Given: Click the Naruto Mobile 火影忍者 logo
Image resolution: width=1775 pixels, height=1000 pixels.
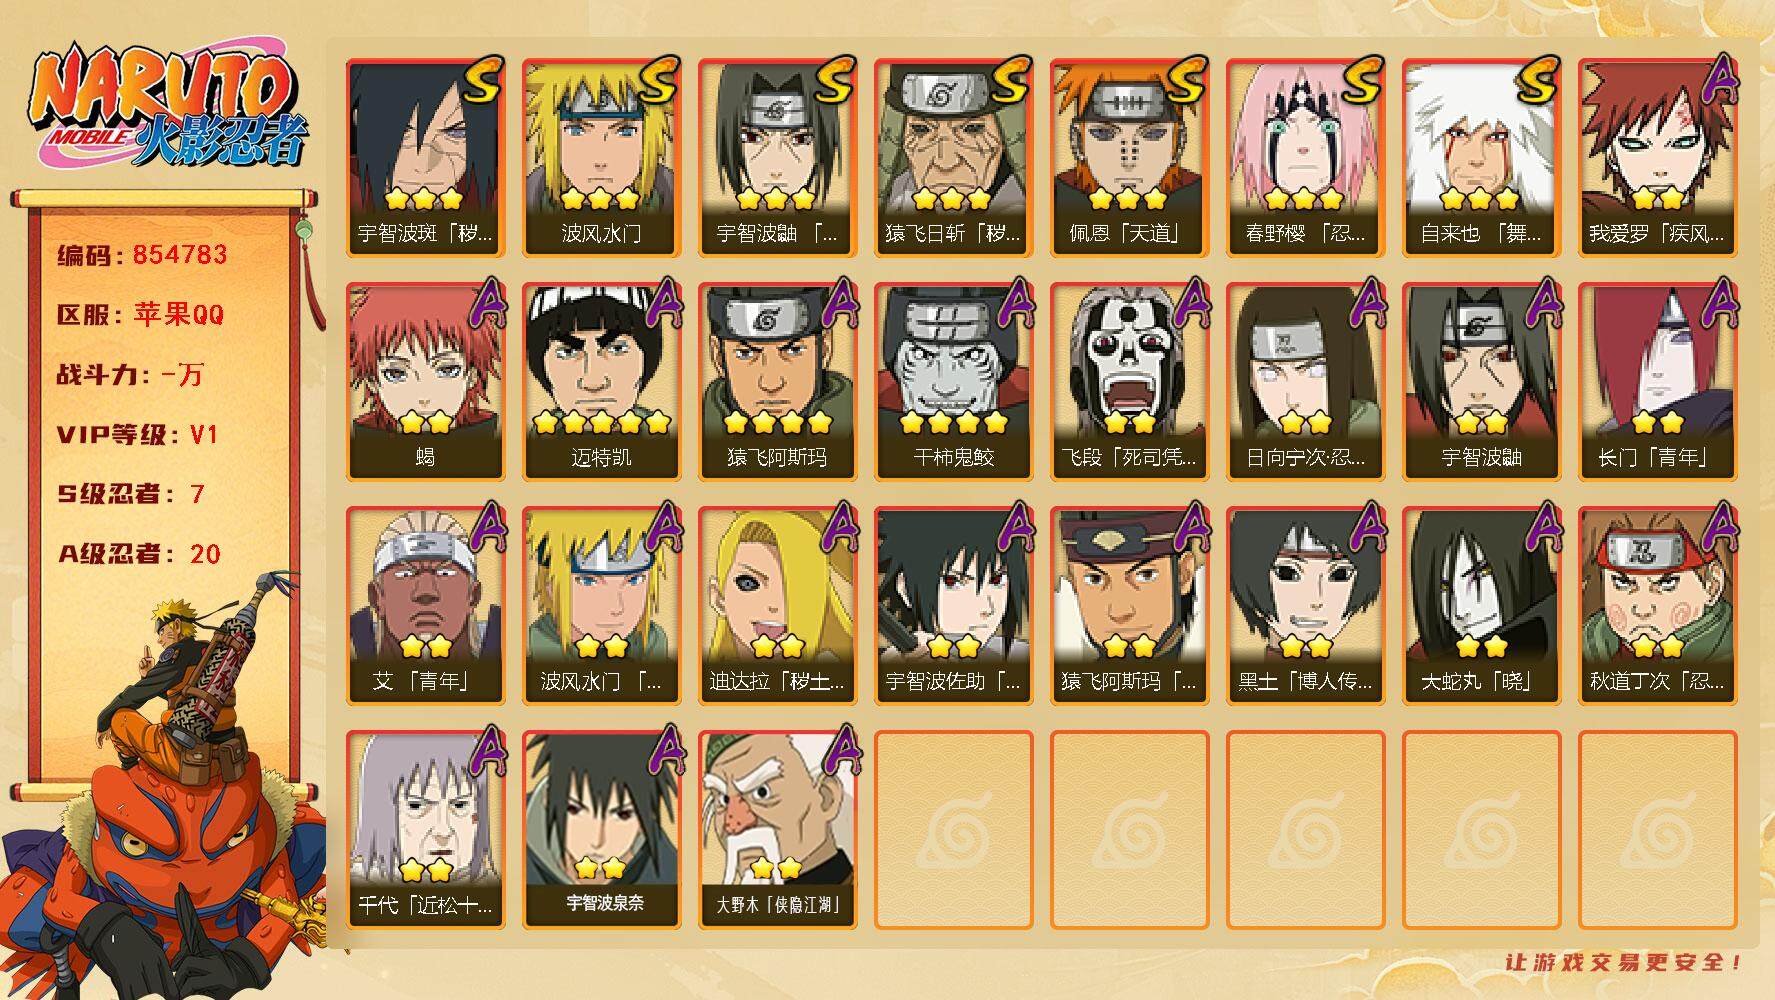Looking at the screenshot, I should [168, 109].
